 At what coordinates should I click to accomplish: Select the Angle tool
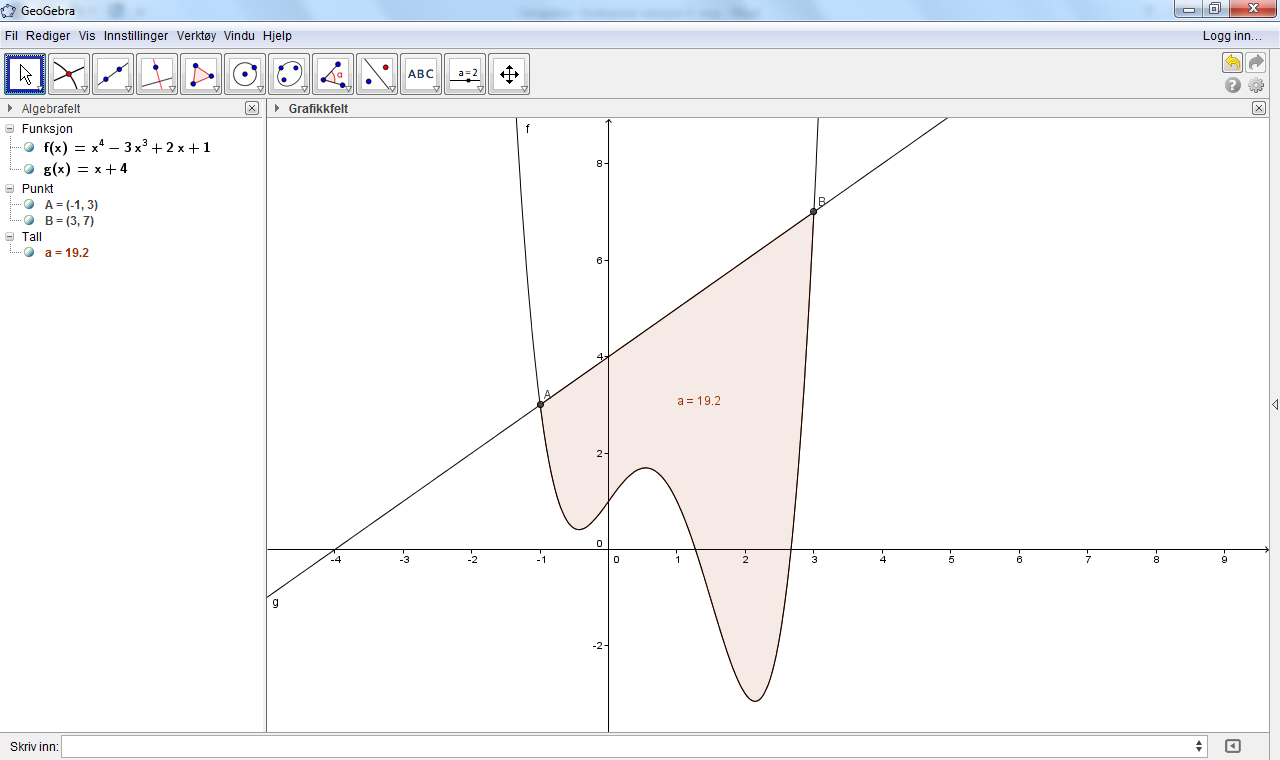[333, 74]
